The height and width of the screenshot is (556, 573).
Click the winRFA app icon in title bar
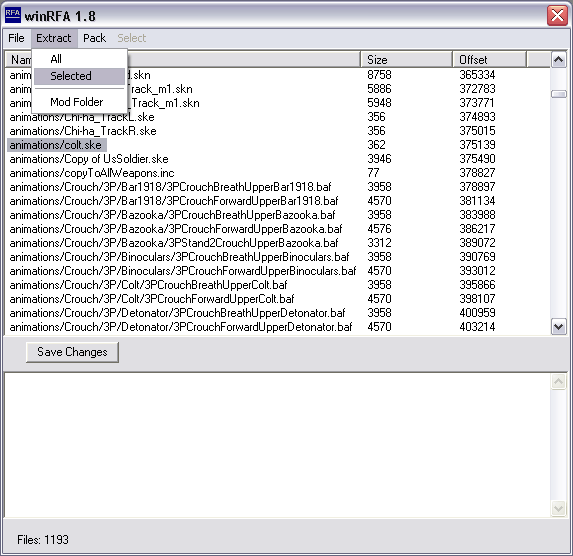point(12,15)
